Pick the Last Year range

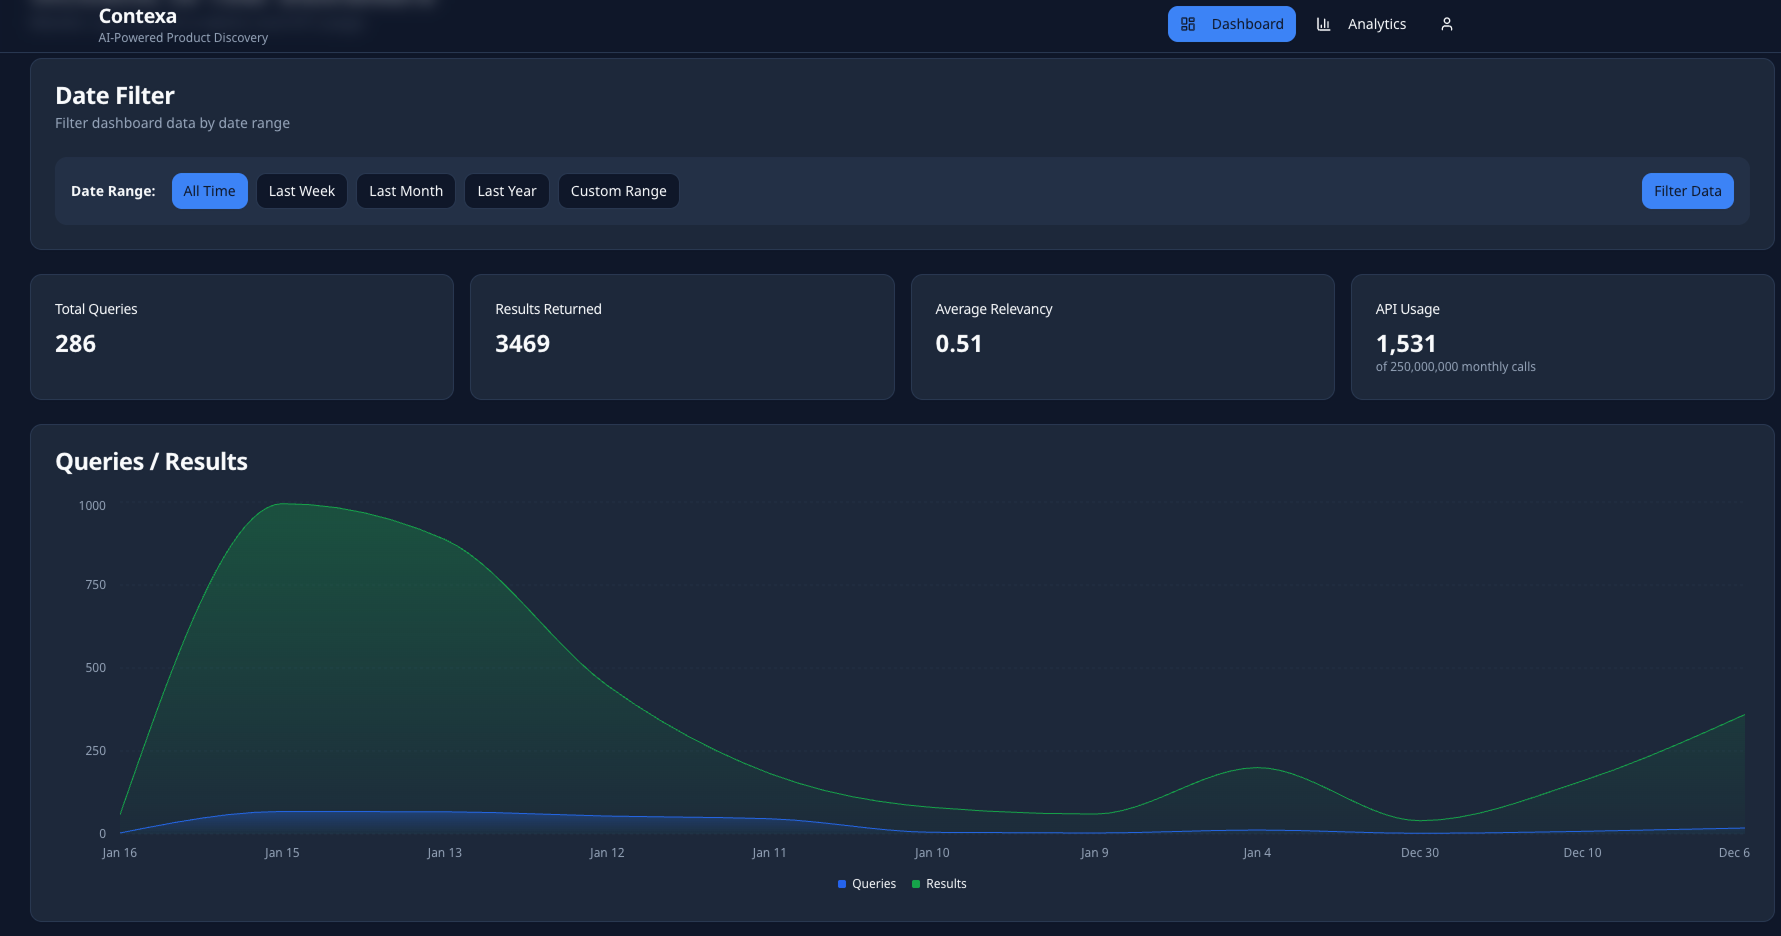[x=507, y=191]
